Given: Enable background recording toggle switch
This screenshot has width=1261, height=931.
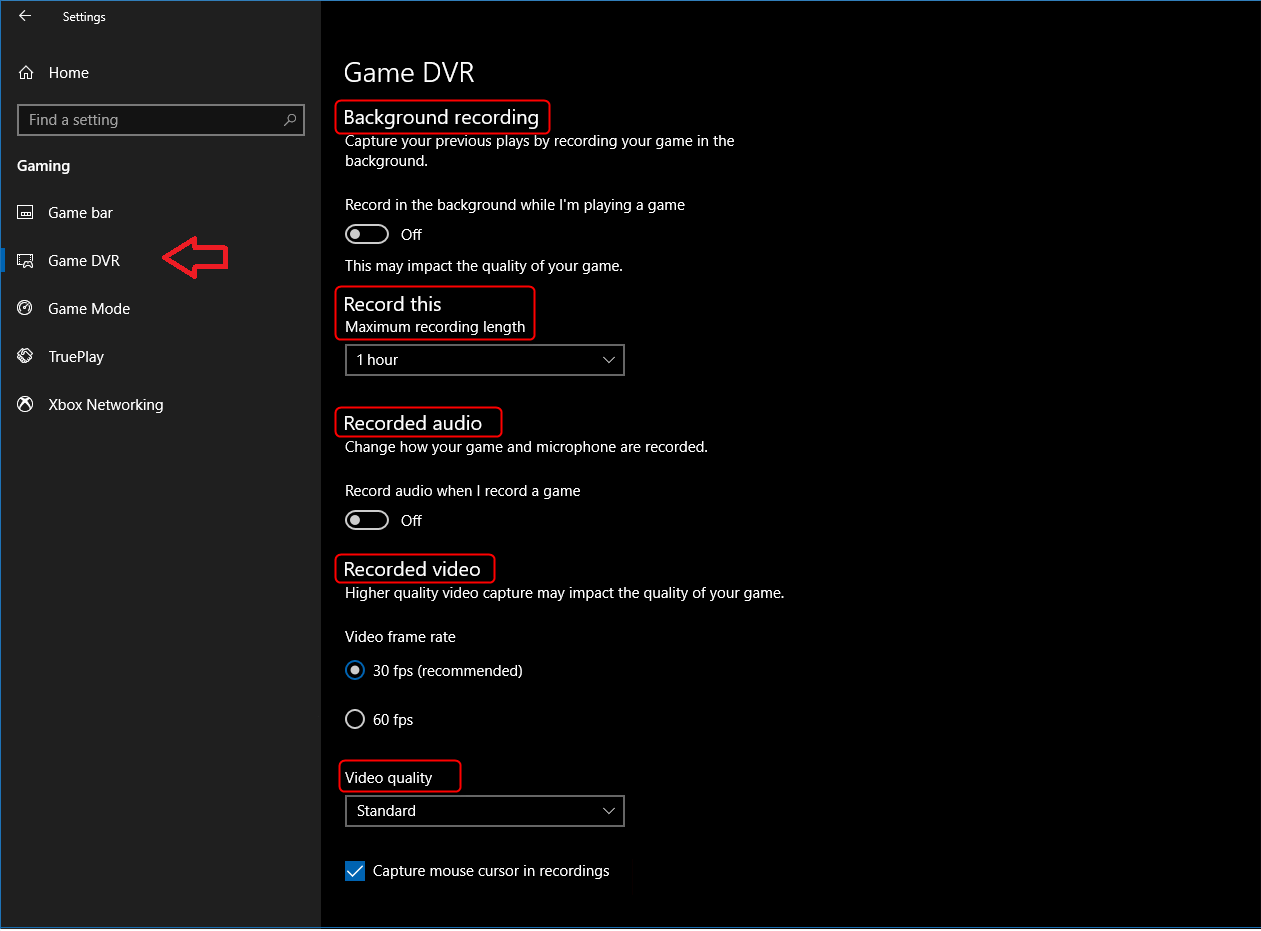Looking at the screenshot, I should (367, 234).
